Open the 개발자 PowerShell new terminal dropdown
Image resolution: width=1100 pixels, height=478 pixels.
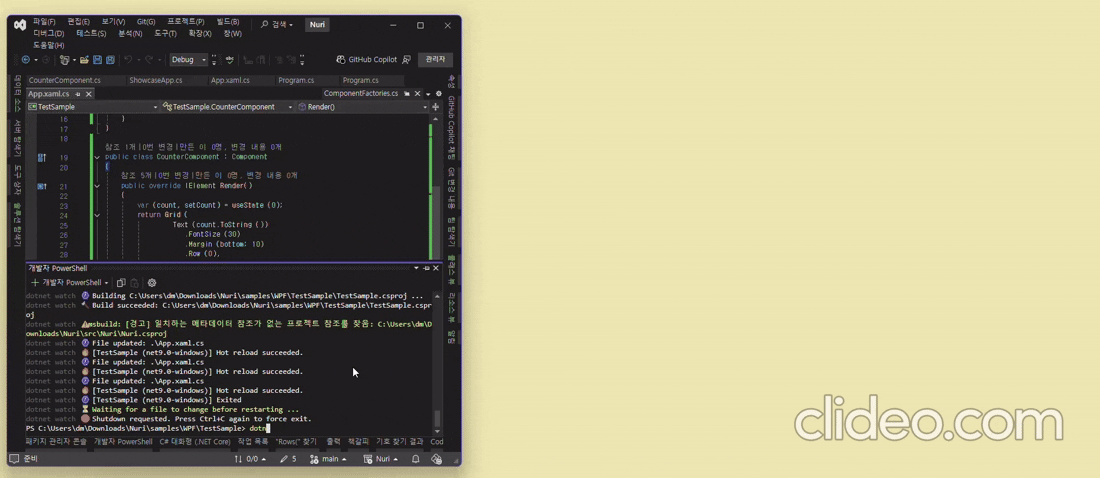click(x=107, y=283)
